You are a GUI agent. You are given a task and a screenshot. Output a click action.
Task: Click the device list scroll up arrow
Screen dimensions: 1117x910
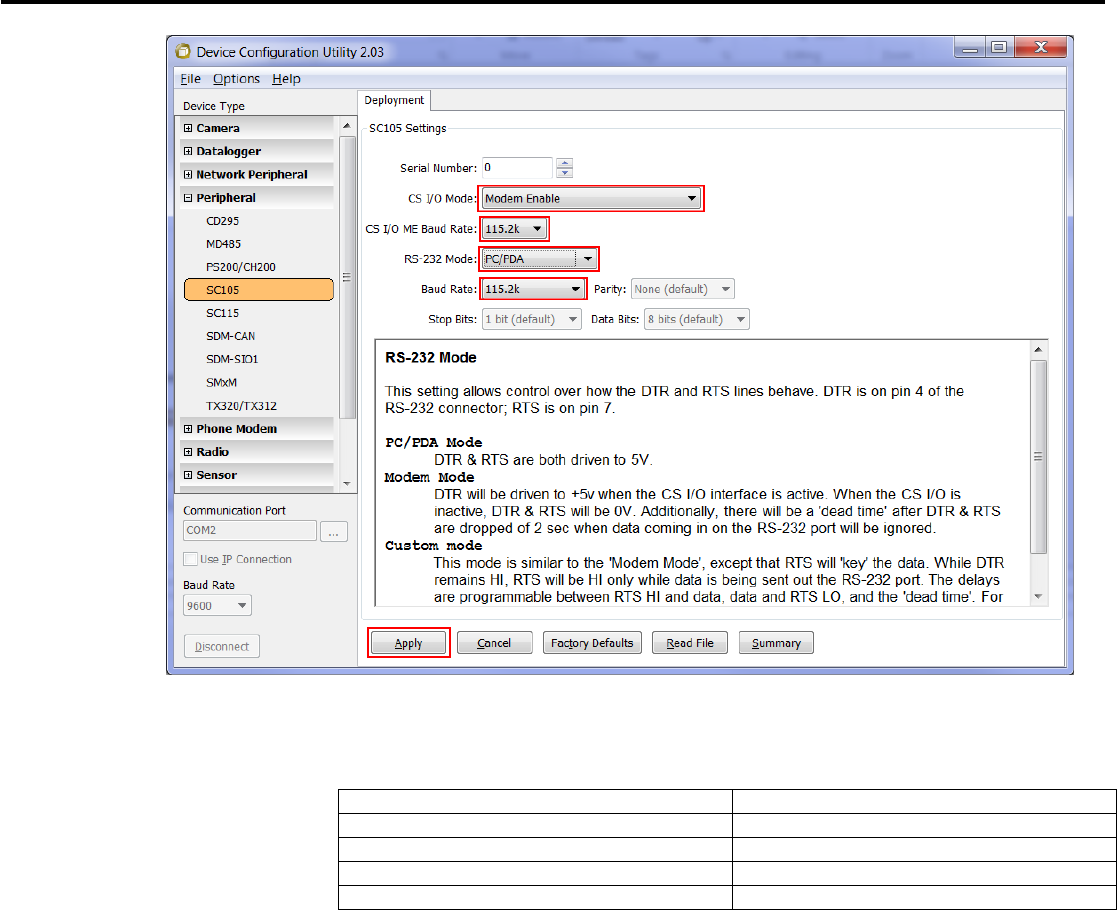tap(347, 126)
